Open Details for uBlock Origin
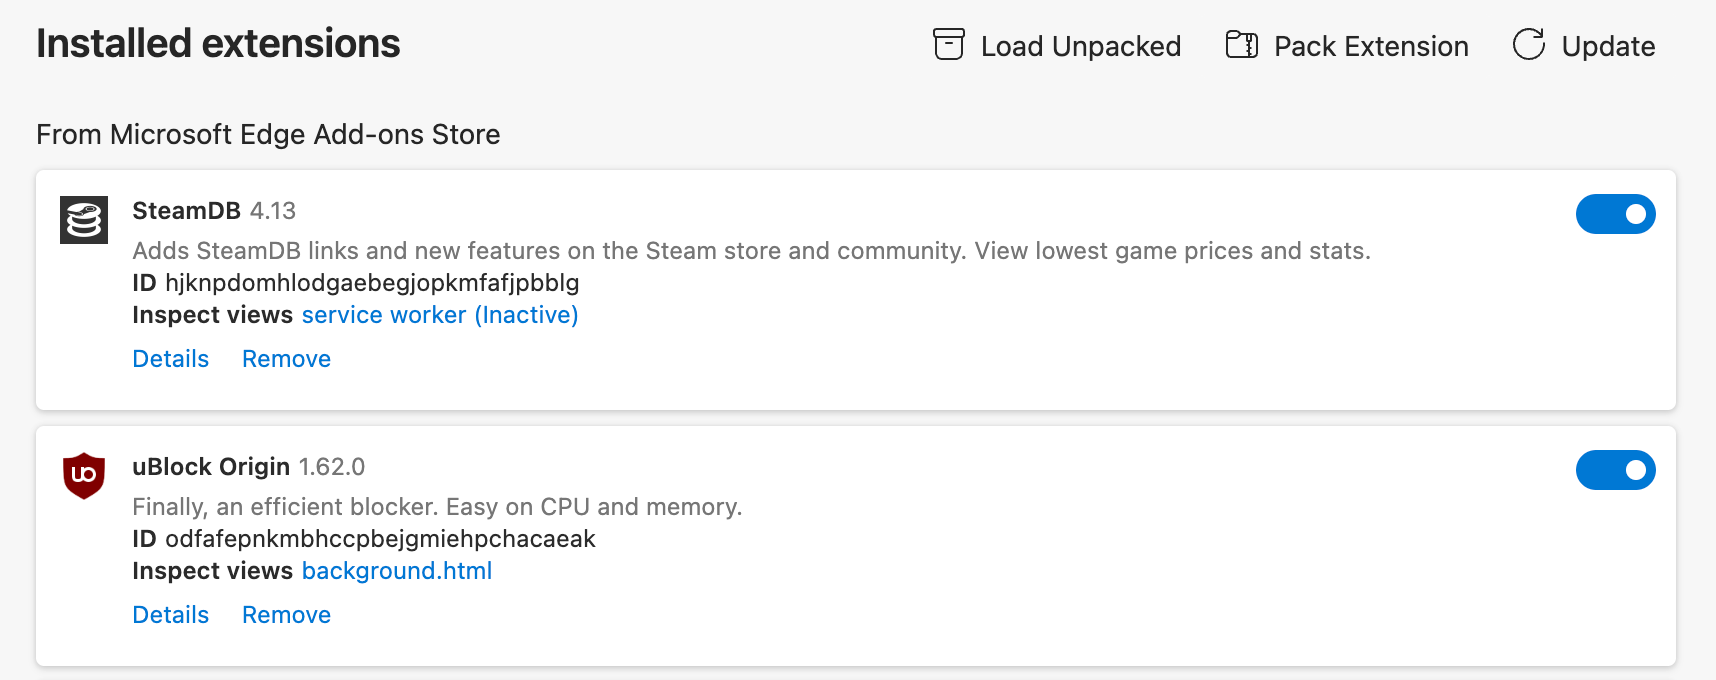This screenshot has height=680, width=1716. [x=171, y=615]
